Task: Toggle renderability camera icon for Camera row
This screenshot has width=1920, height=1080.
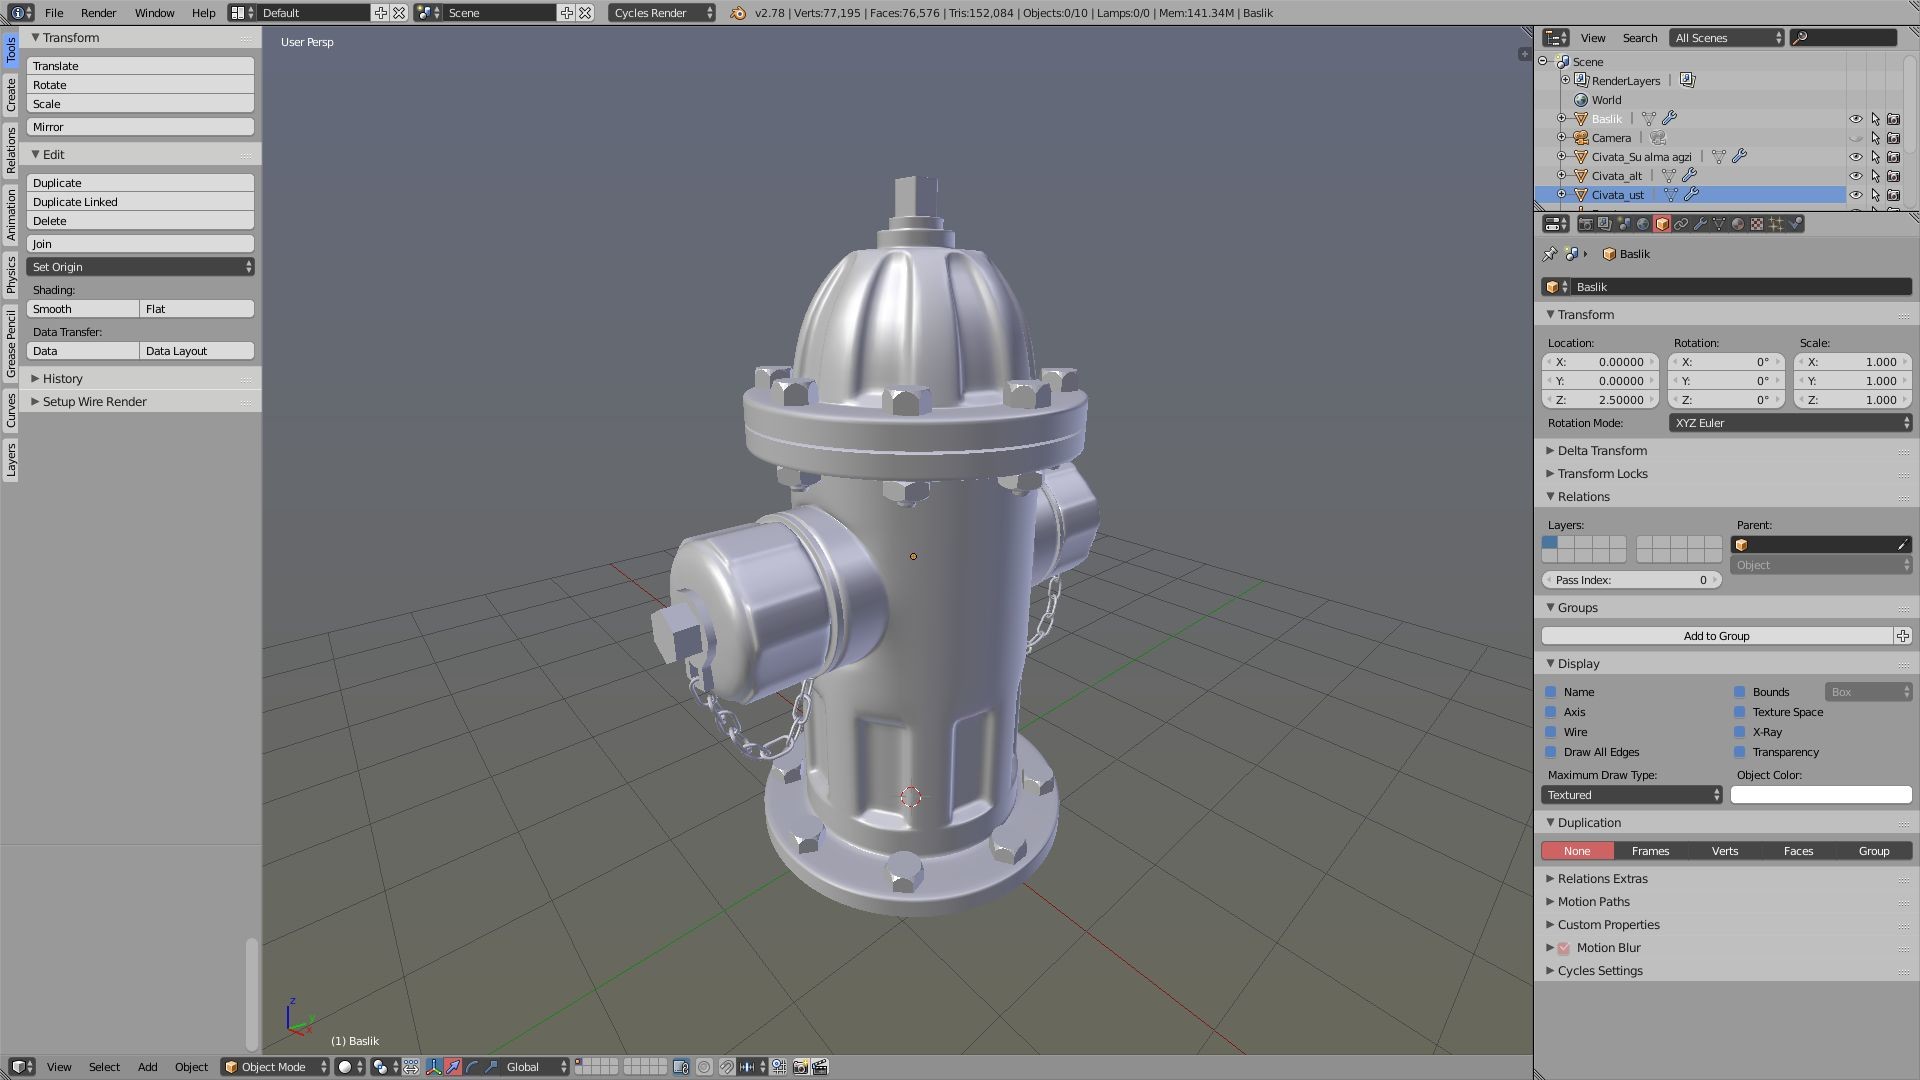Action: [x=1893, y=137]
